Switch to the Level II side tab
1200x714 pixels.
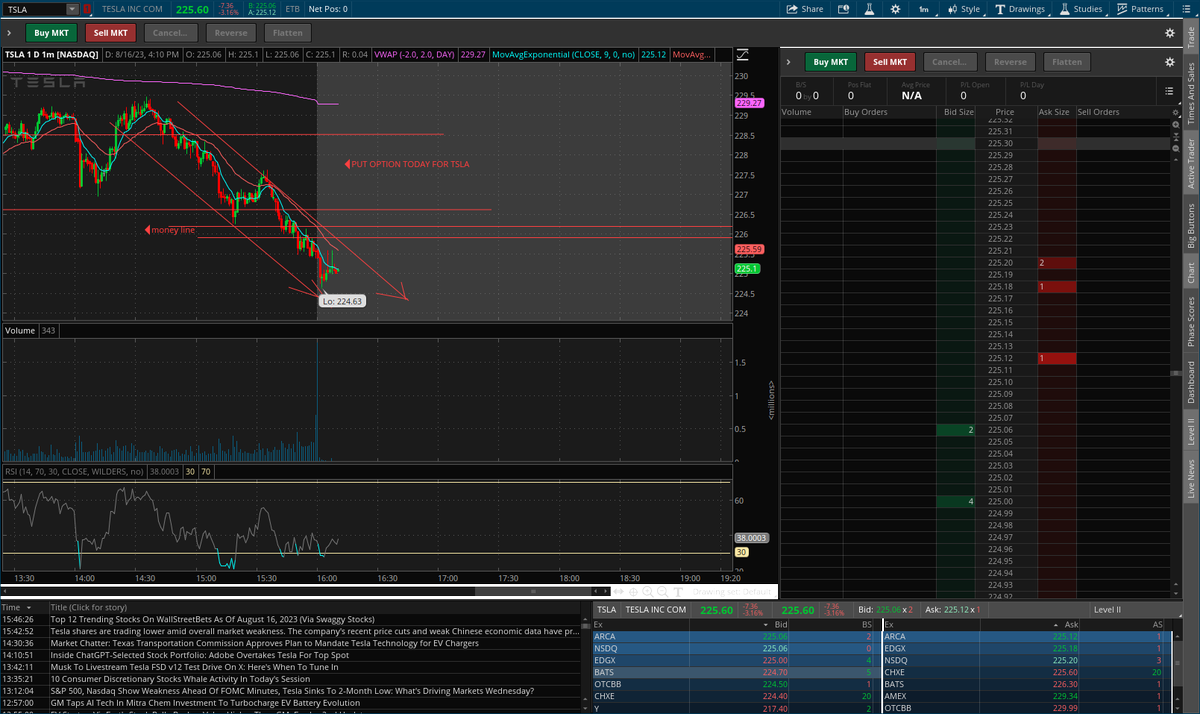click(1190, 431)
